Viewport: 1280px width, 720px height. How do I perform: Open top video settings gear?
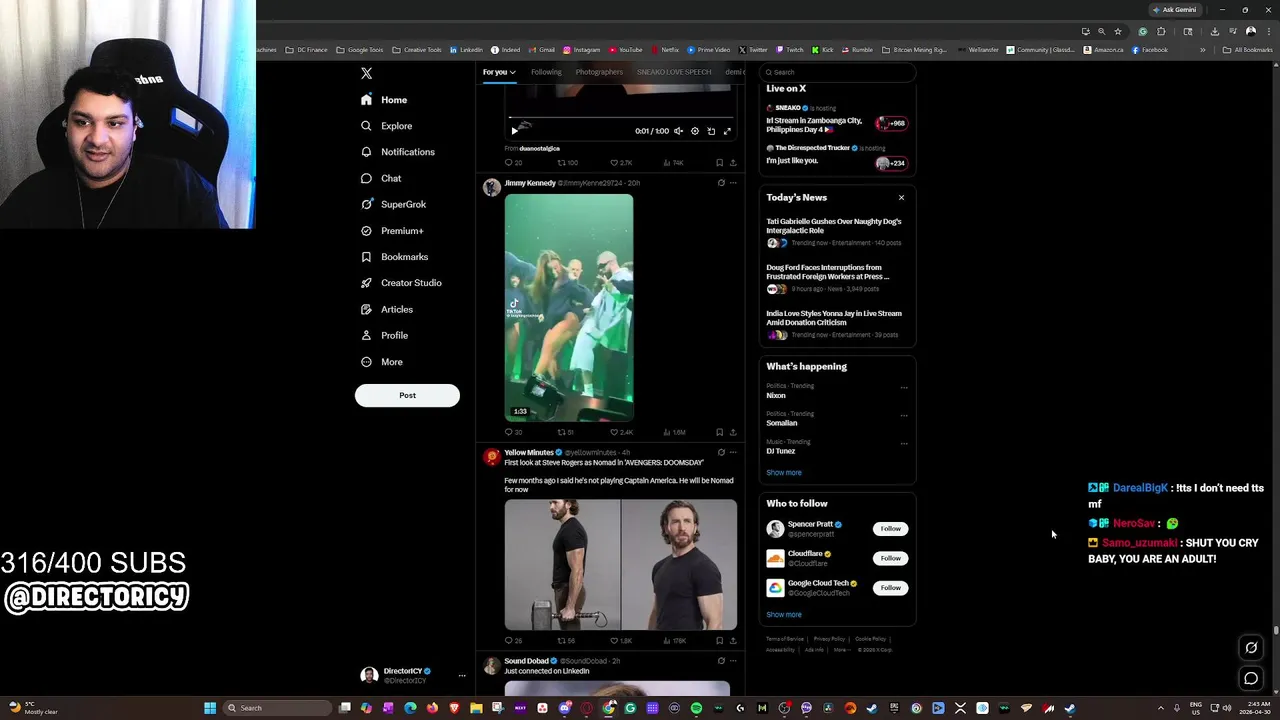pos(695,131)
